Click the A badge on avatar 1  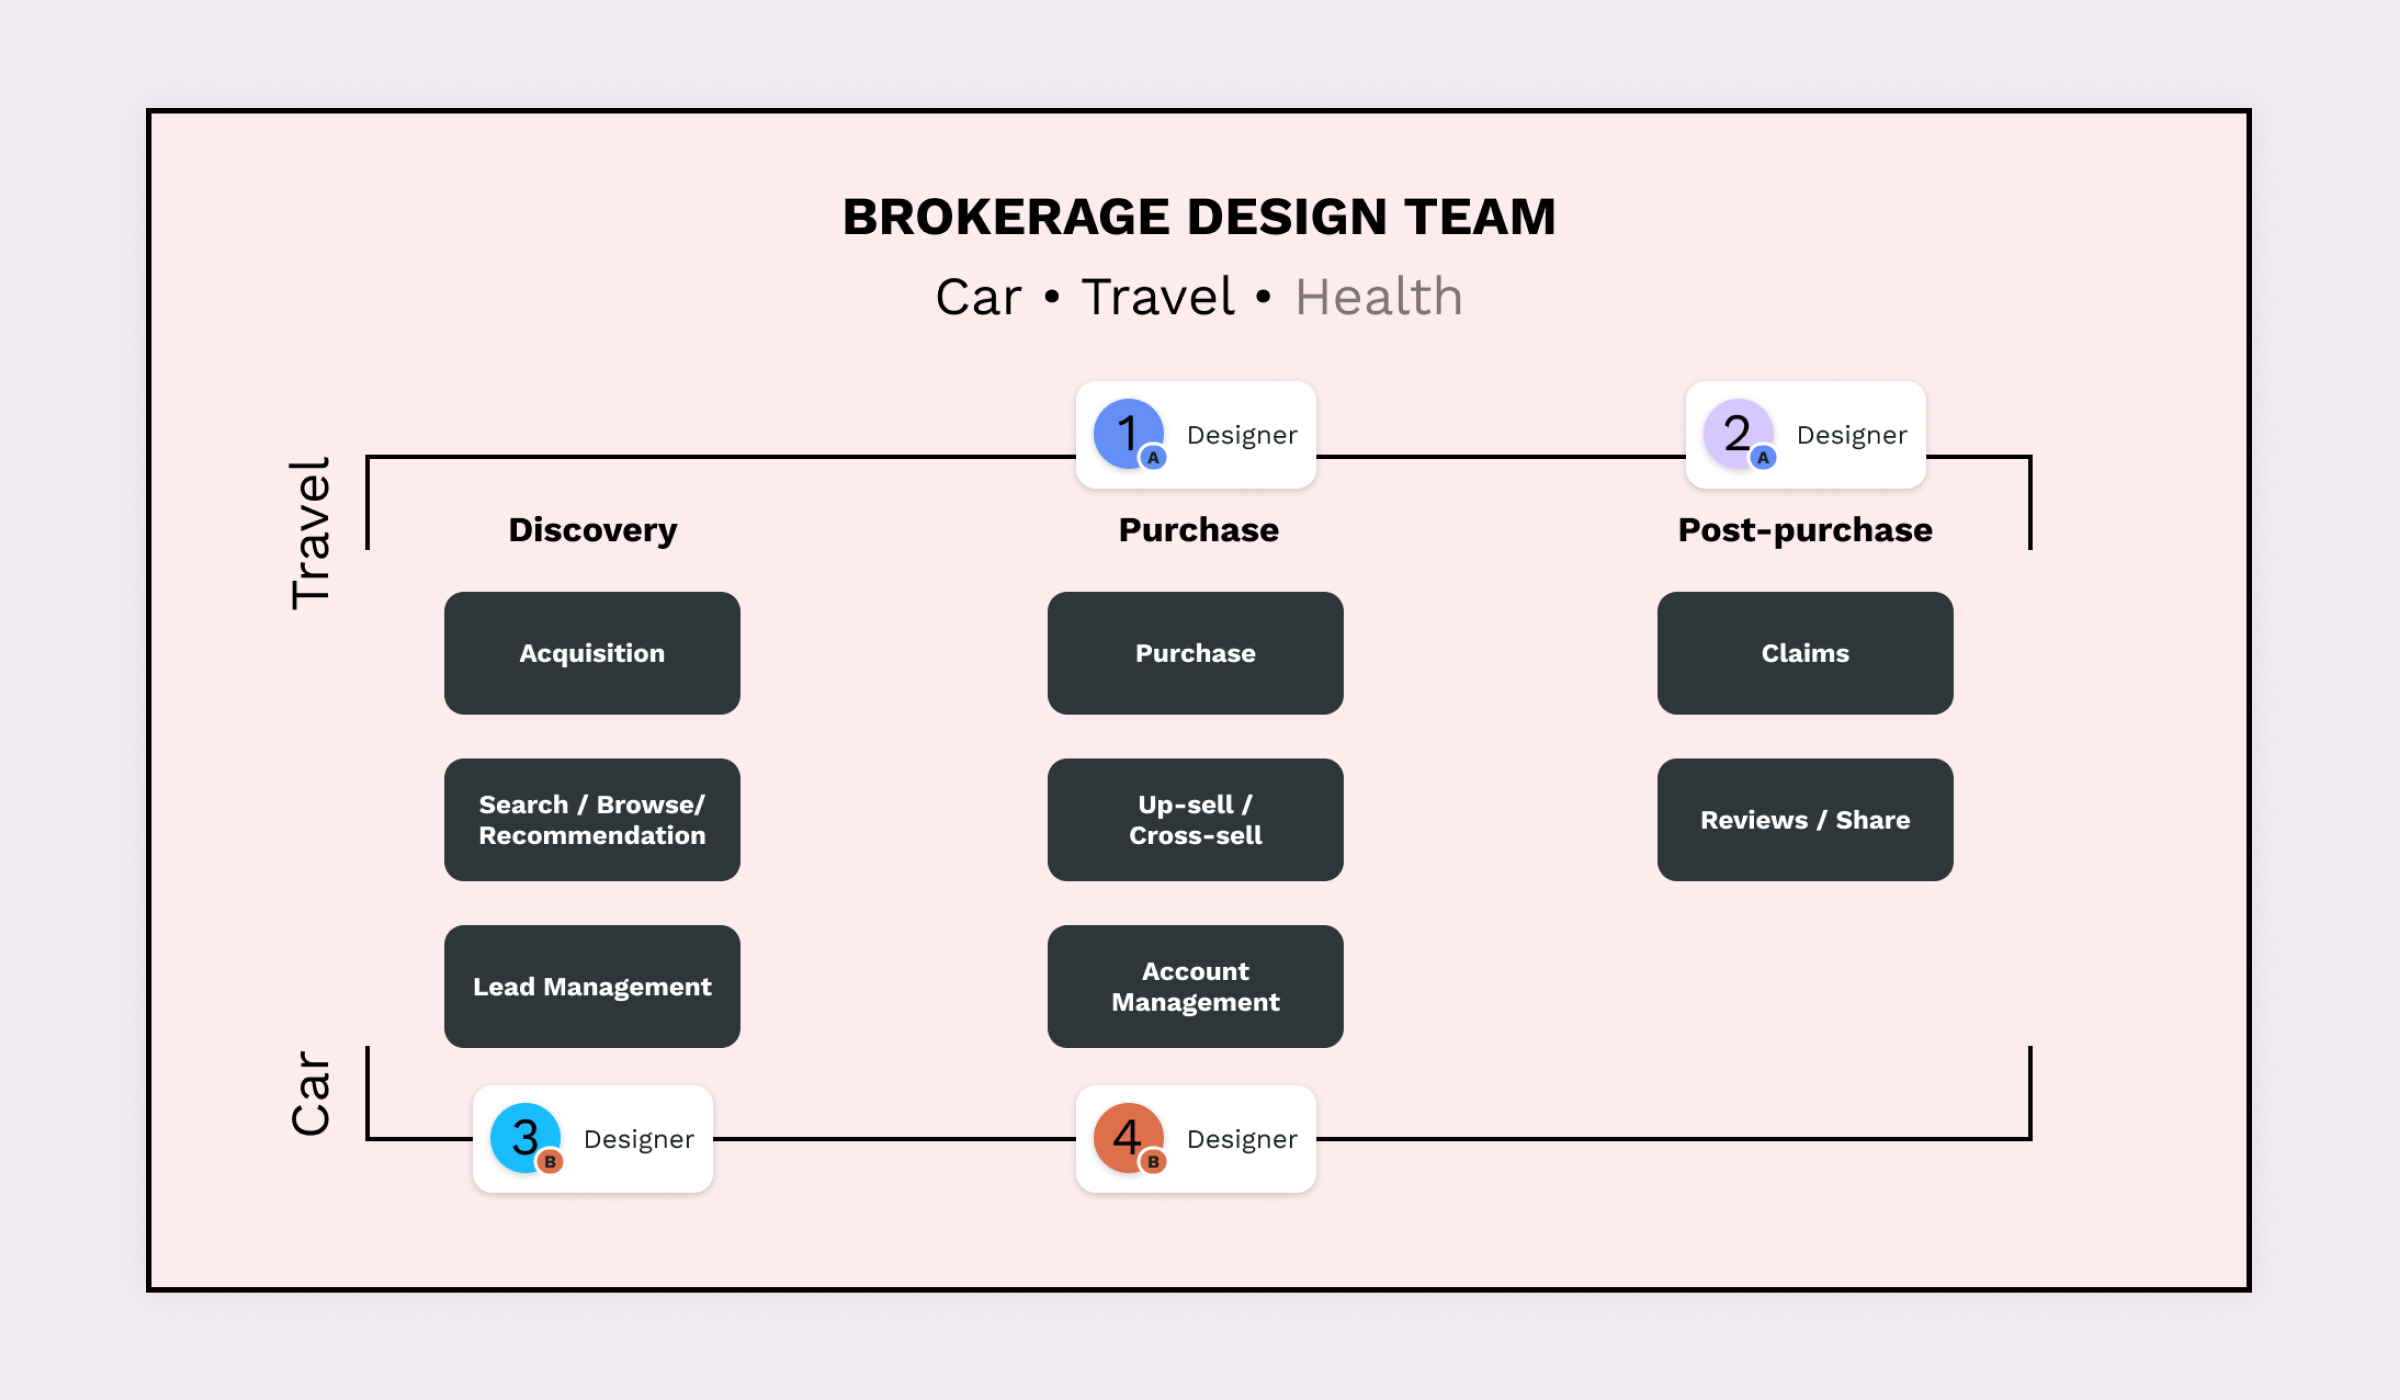(x=1153, y=458)
